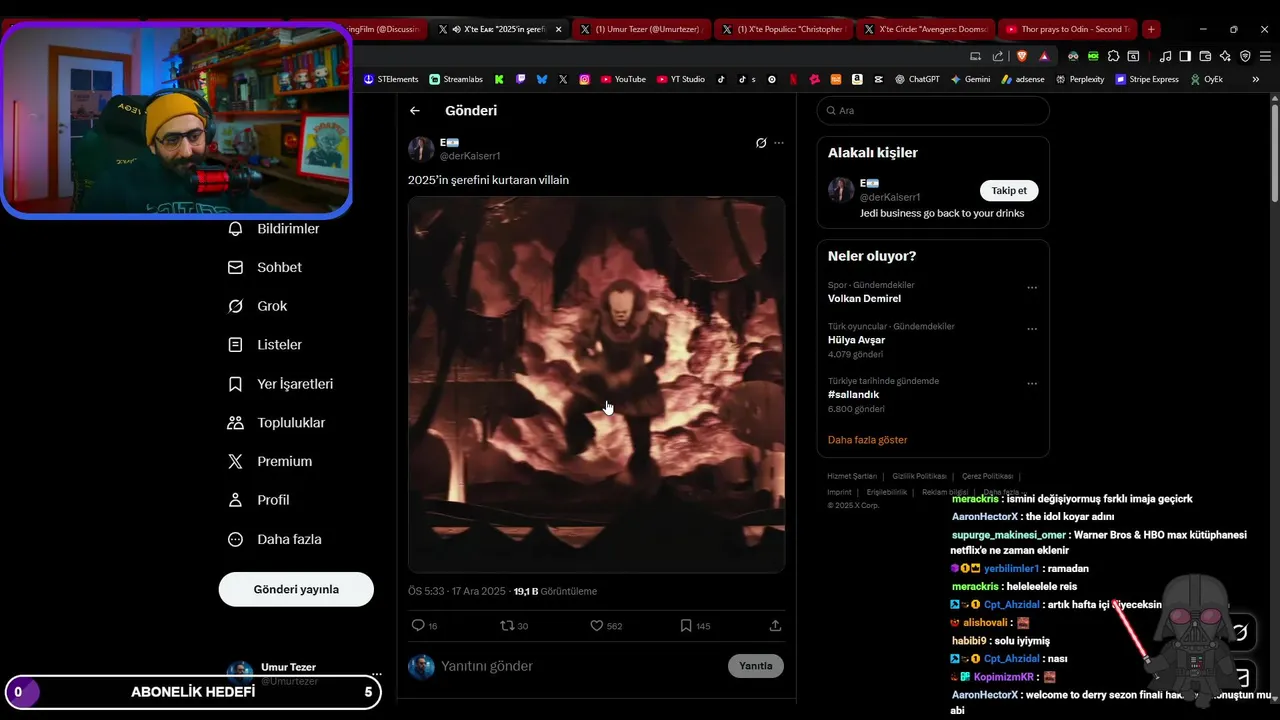Screen dimensions: 1280x720
Task: Open the Stripe Express bookmark
Action: [1147, 79]
